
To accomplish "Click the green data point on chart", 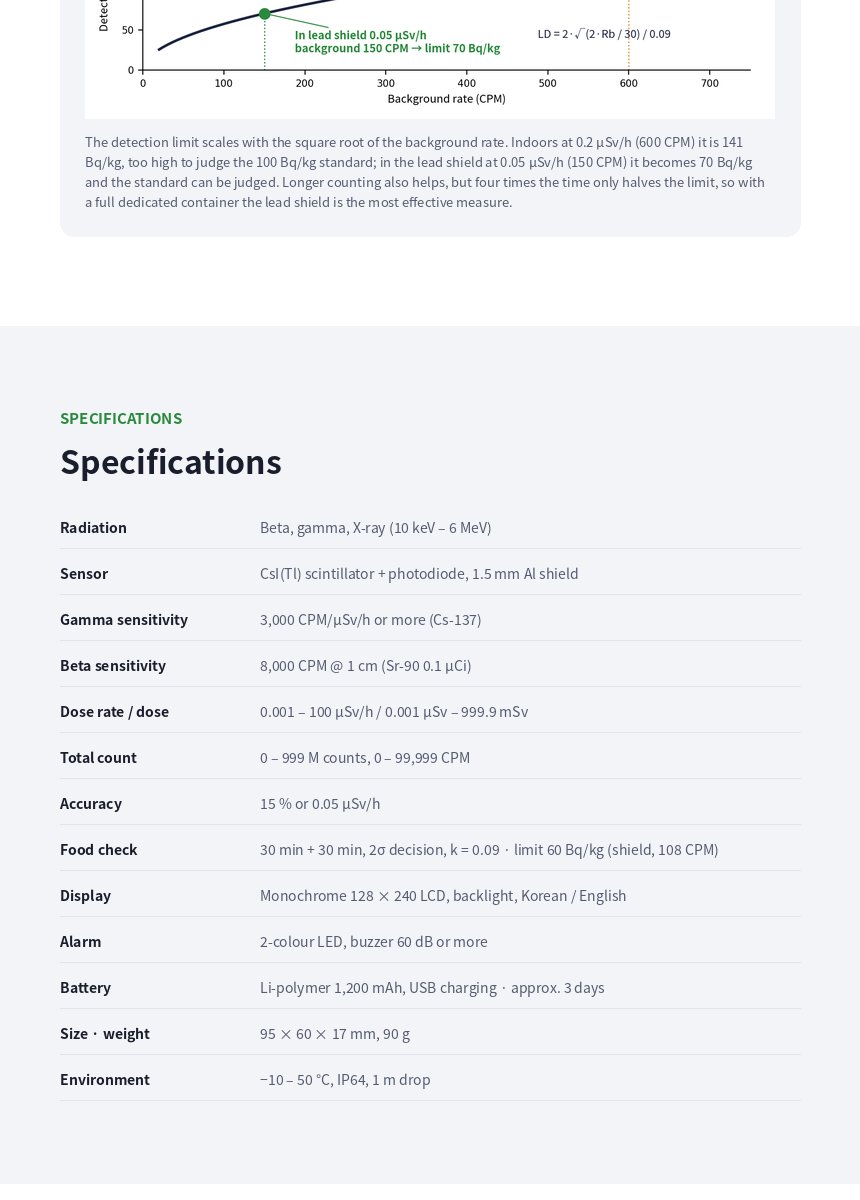I will point(264,14).
